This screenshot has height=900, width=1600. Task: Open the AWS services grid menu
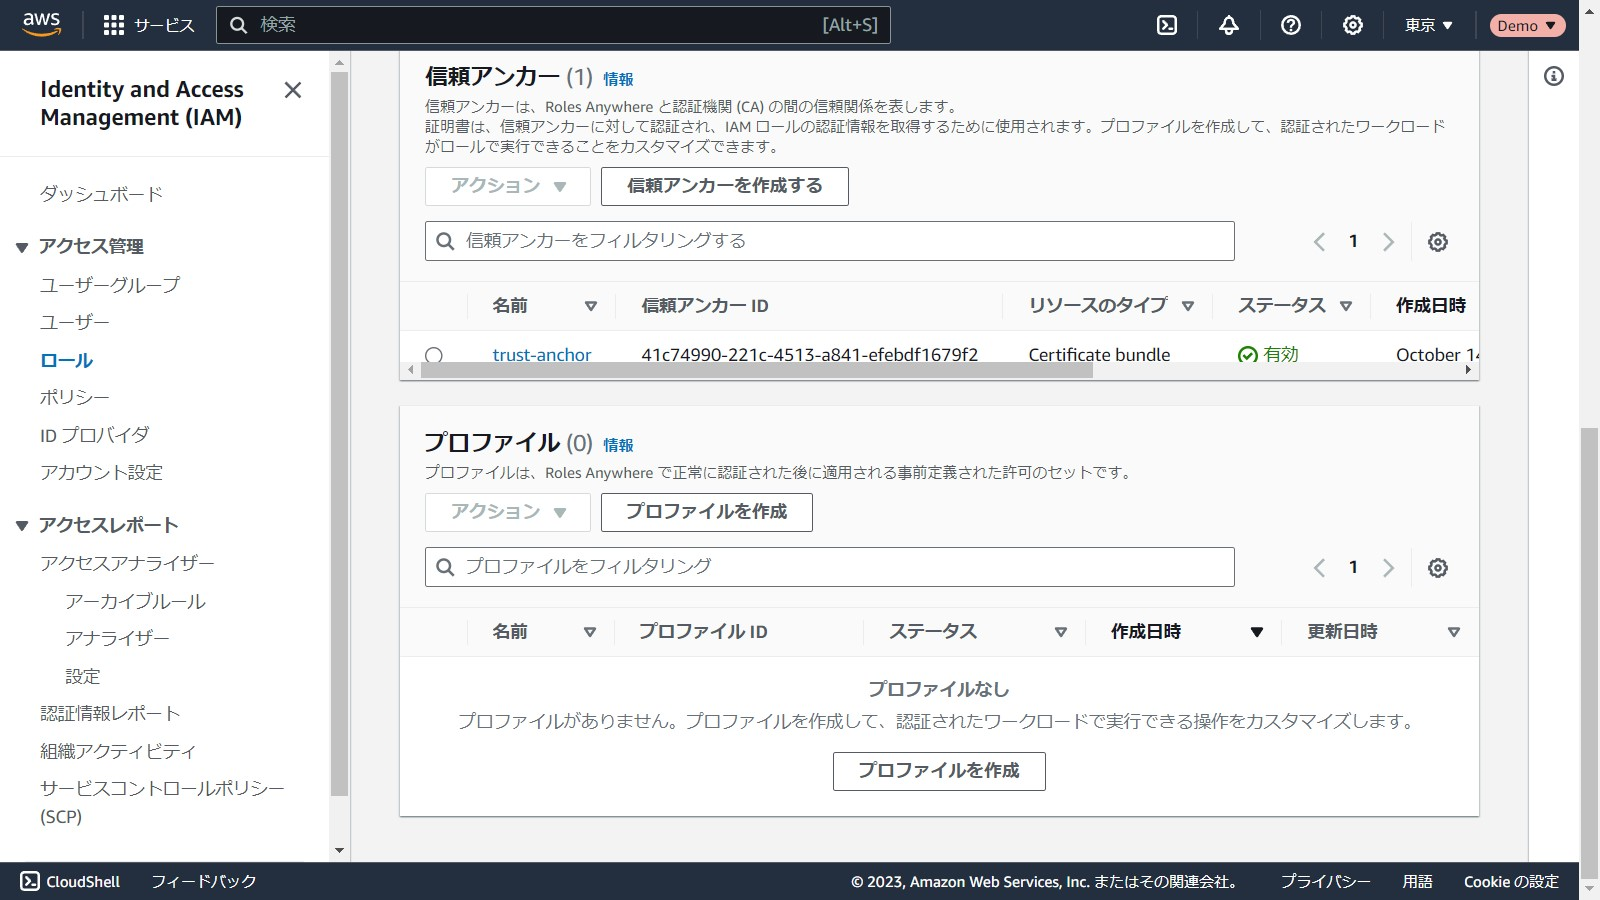(114, 25)
